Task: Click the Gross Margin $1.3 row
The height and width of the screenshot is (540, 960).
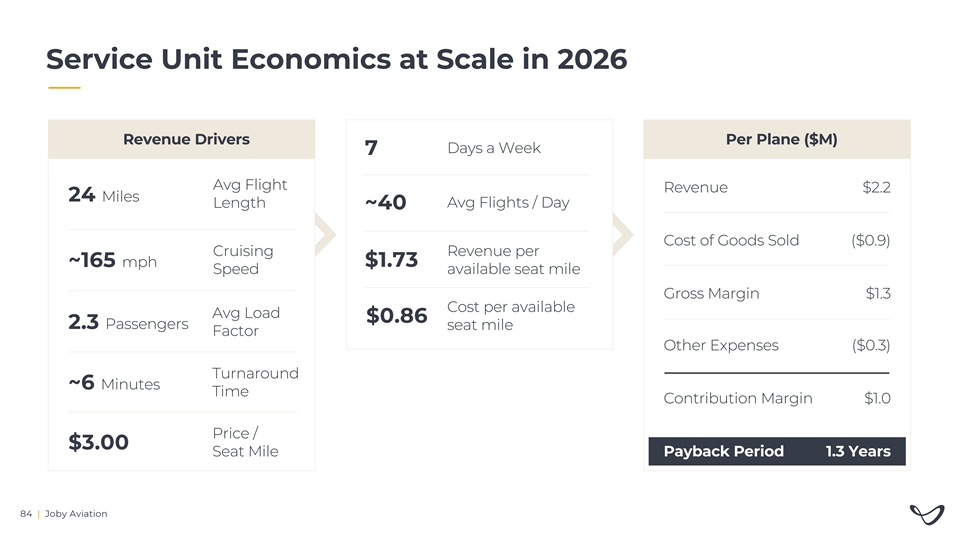Action: click(776, 293)
